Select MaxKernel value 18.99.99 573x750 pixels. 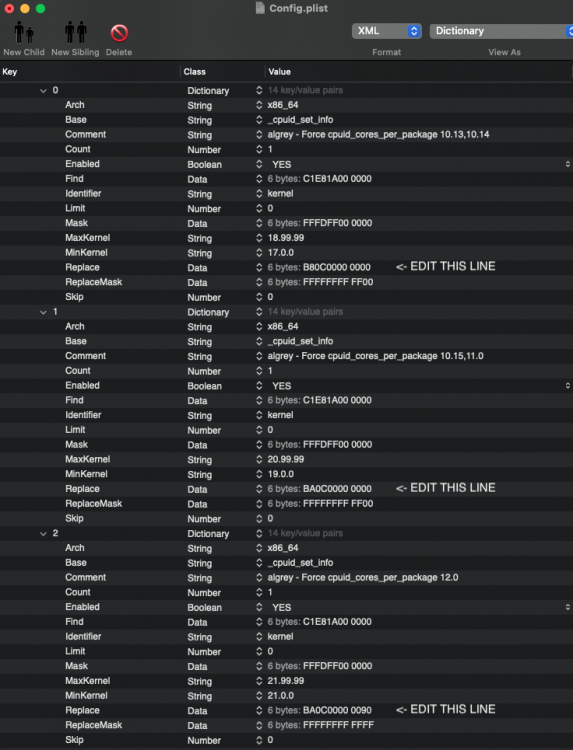point(286,238)
